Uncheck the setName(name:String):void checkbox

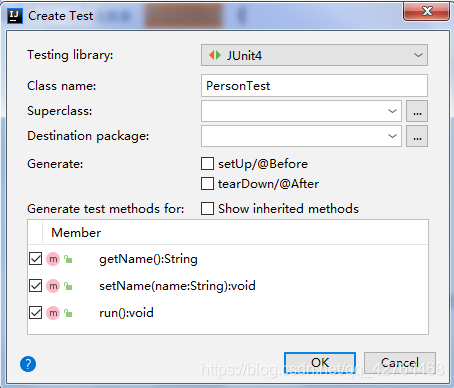(35, 286)
